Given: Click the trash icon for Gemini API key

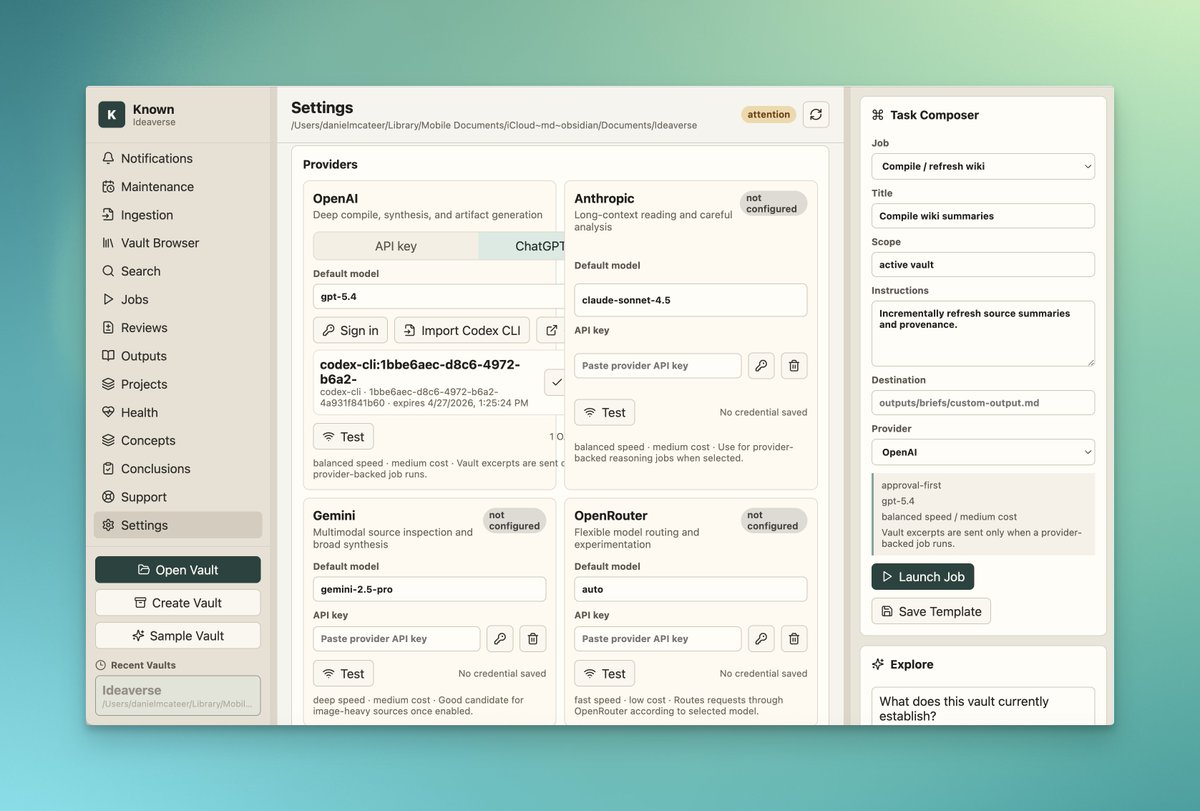Looking at the screenshot, I should tap(533, 639).
